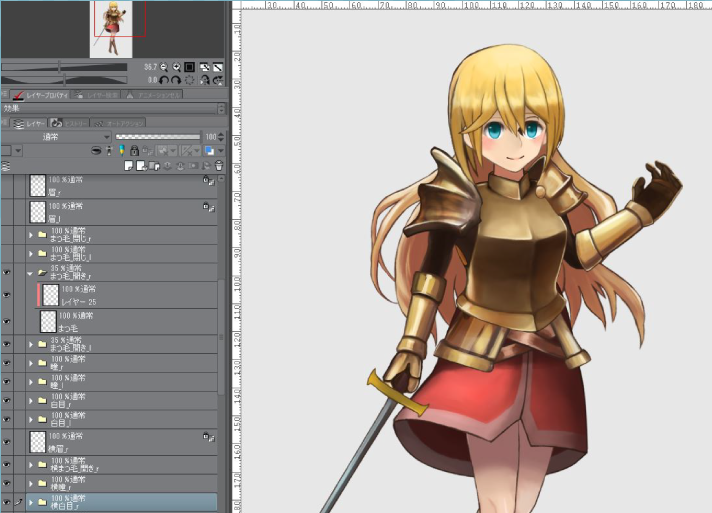This screenshot has width=712, height=513.
Task: Click the lock transparent pixels icon
Action: pos(148,150)
